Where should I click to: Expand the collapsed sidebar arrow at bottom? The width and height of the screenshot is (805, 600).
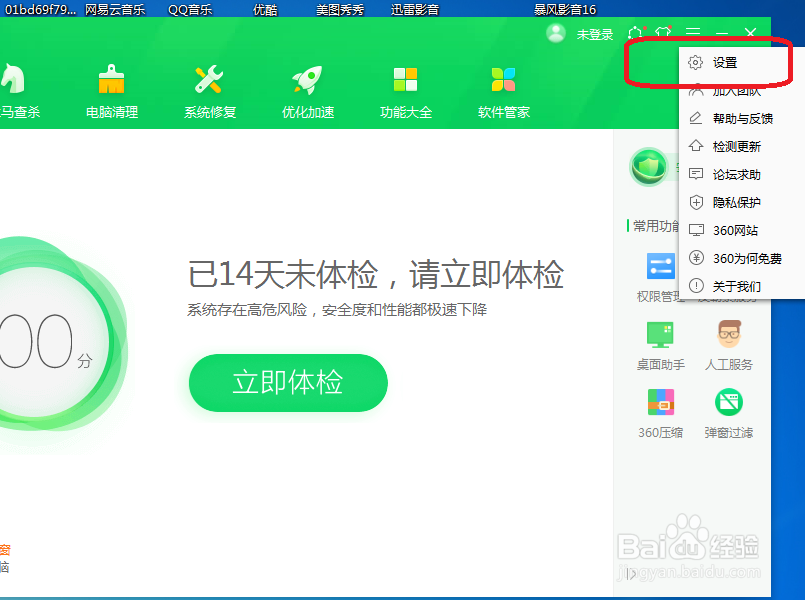tap(631, 574)
